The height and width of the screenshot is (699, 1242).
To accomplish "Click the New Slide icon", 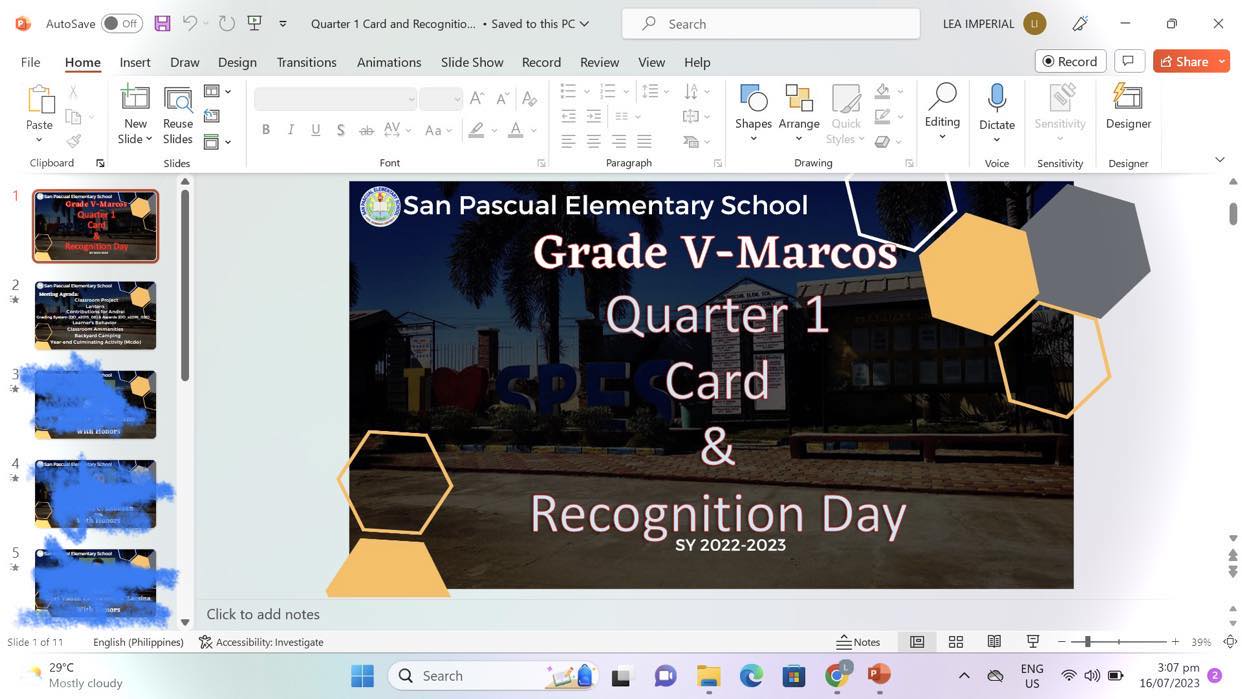I will [x=135, y=100].
